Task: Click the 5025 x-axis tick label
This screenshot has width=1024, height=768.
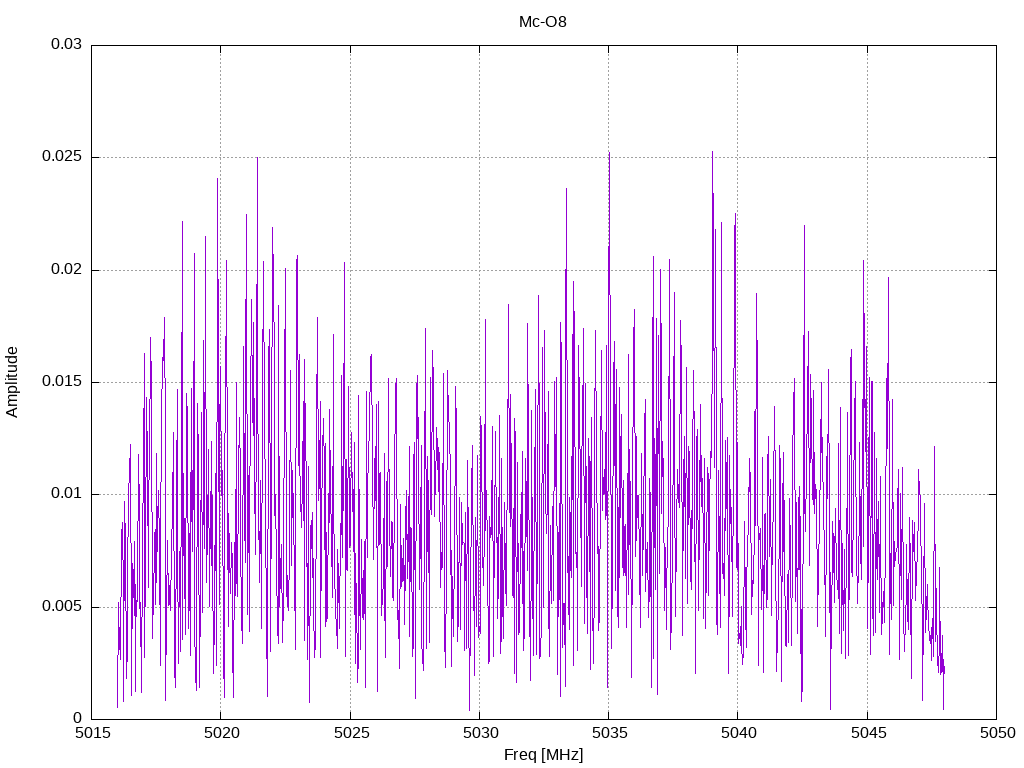Action: click(x=351, y=733)
